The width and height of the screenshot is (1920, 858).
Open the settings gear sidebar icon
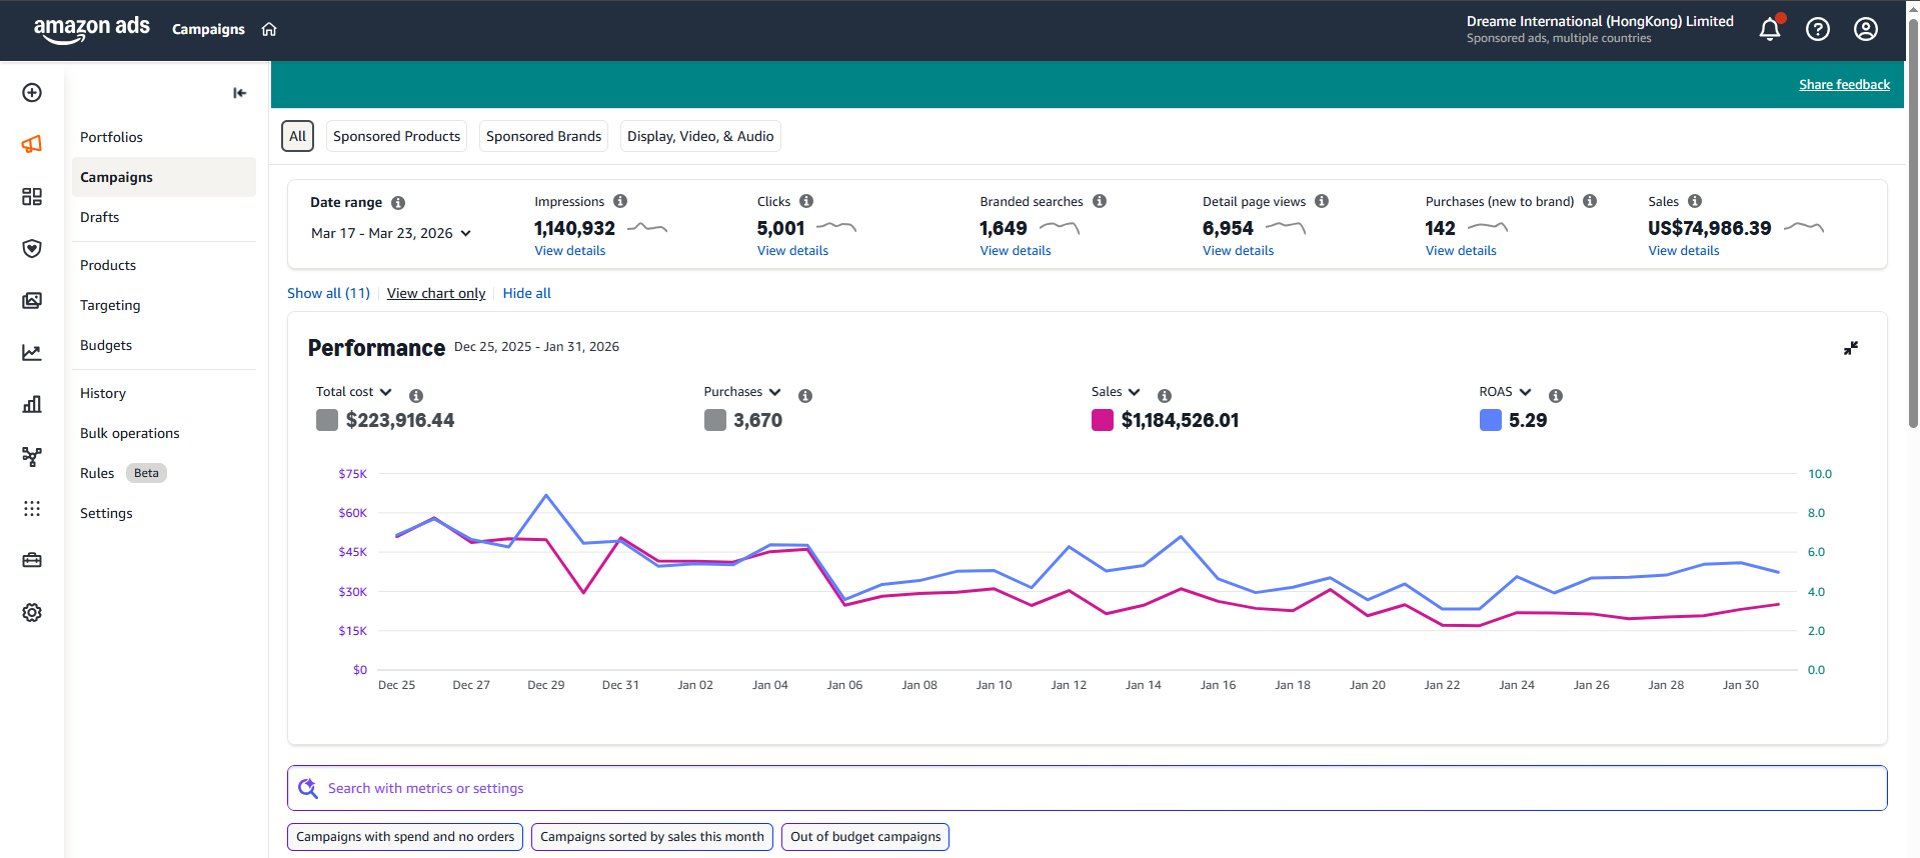pyautogui.click(x=32, y=612)
